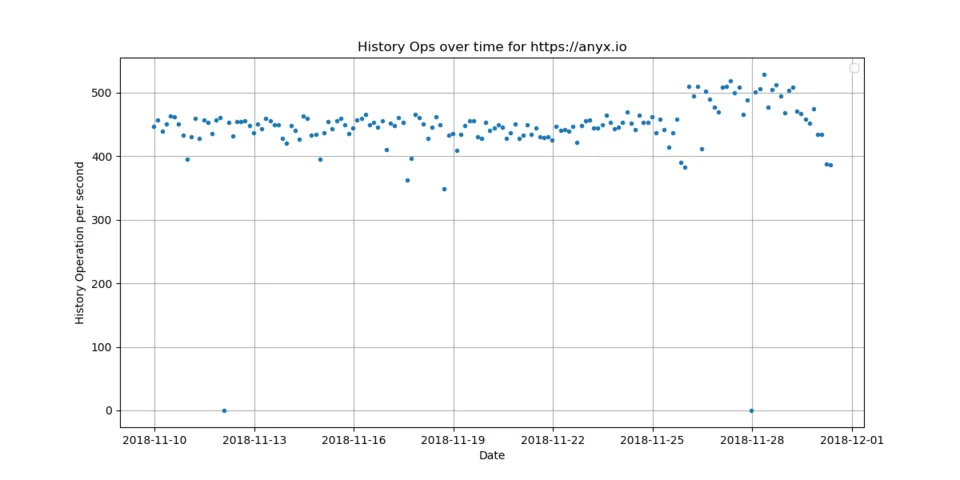Click the x-axis tick label 2018-12-01
Screen dimensions: 960x480
coord(852,440)
